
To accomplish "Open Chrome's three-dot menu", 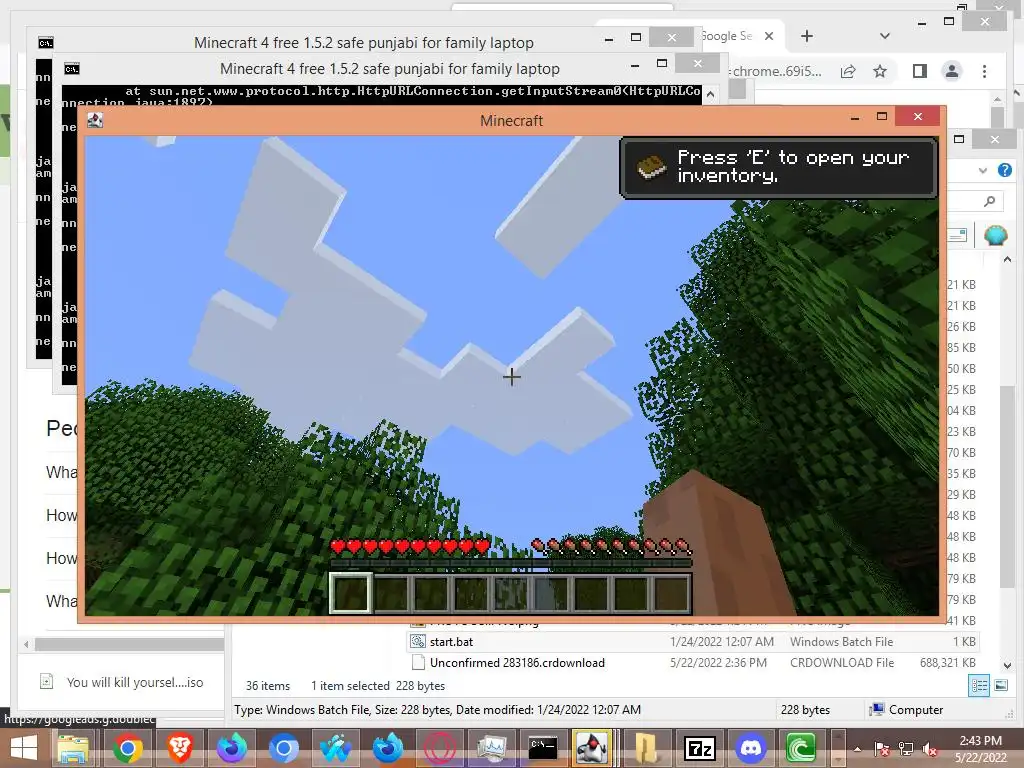I will (984, 71).
